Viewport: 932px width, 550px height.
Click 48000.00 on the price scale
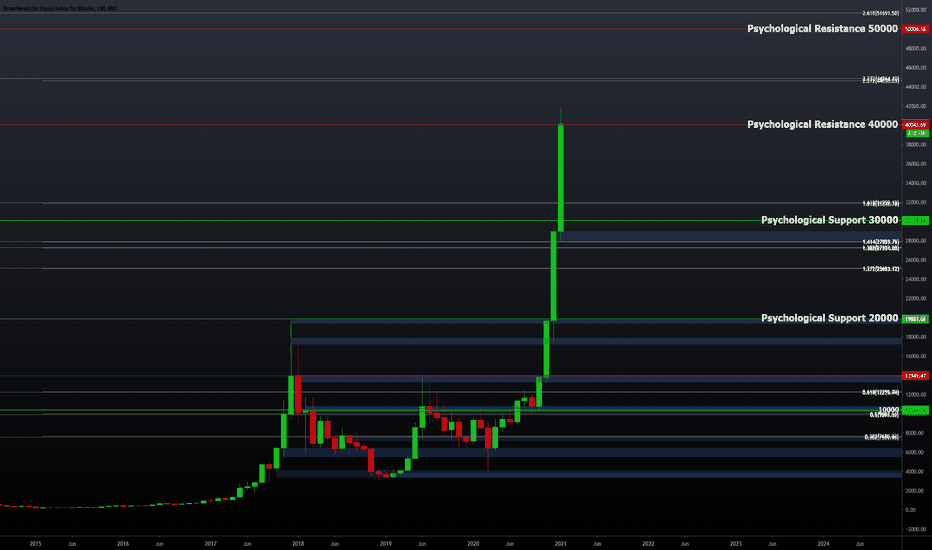pos(916,48)
